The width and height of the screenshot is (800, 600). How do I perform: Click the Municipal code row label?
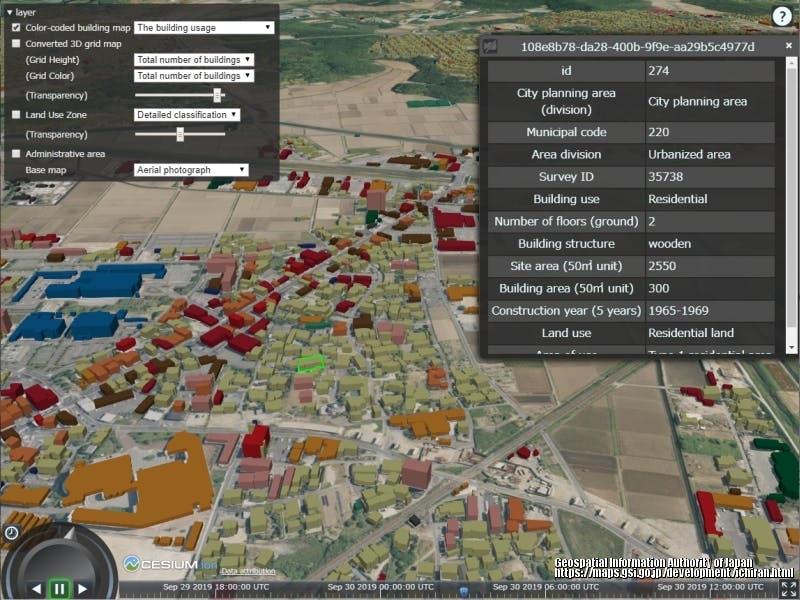pos(566,132)
